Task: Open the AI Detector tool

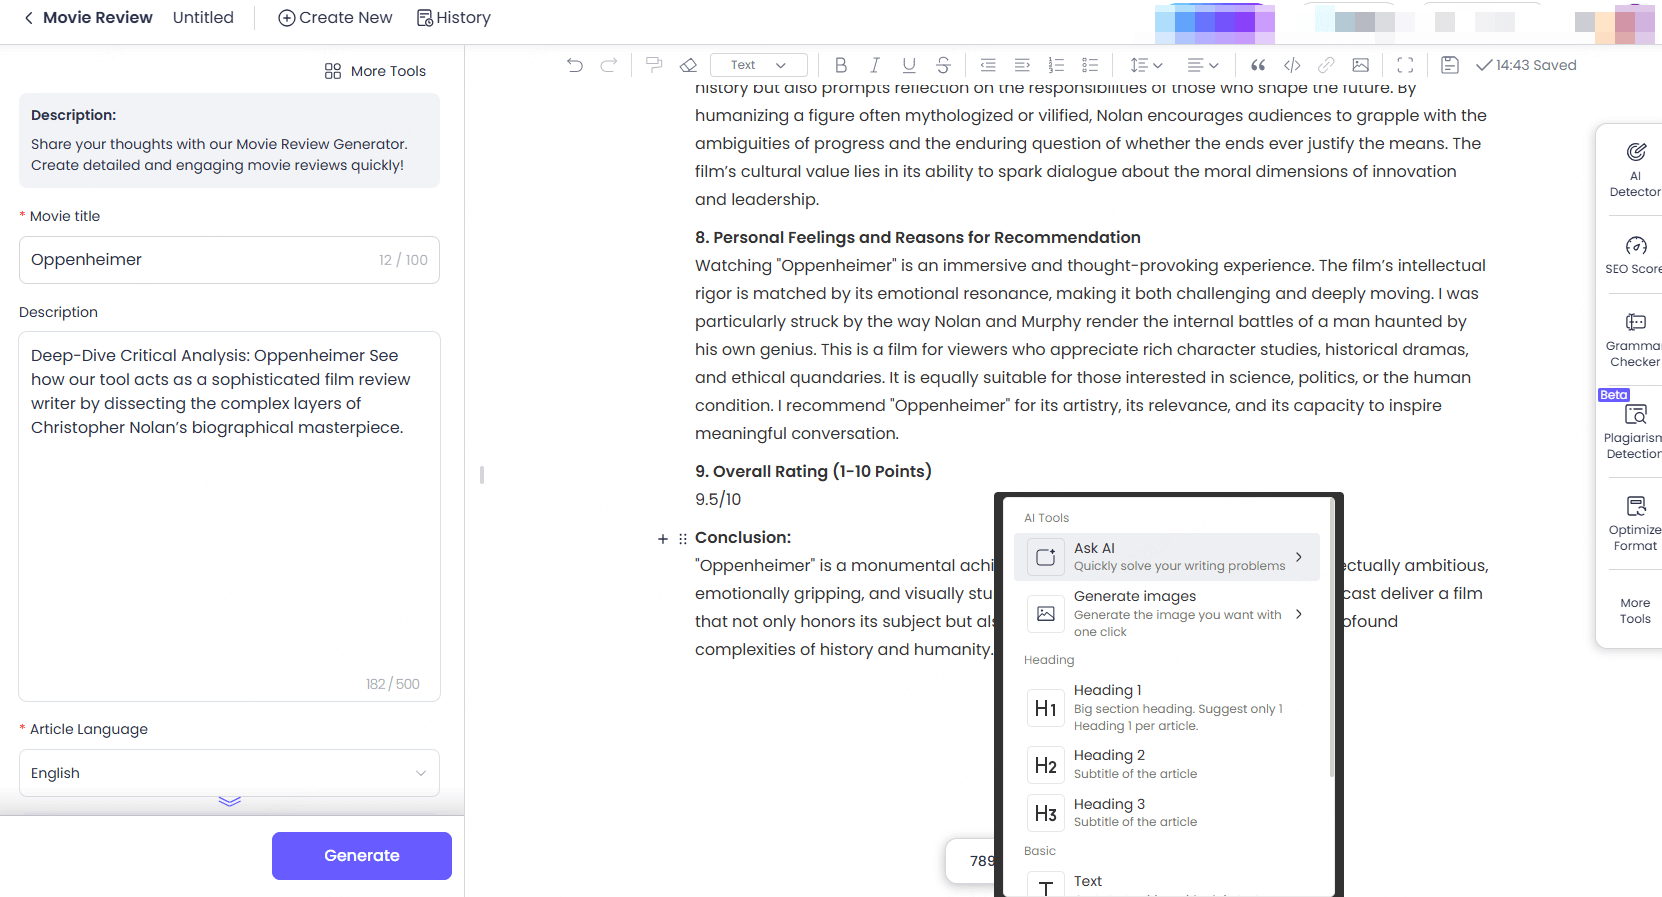Action: point(1635,168)
